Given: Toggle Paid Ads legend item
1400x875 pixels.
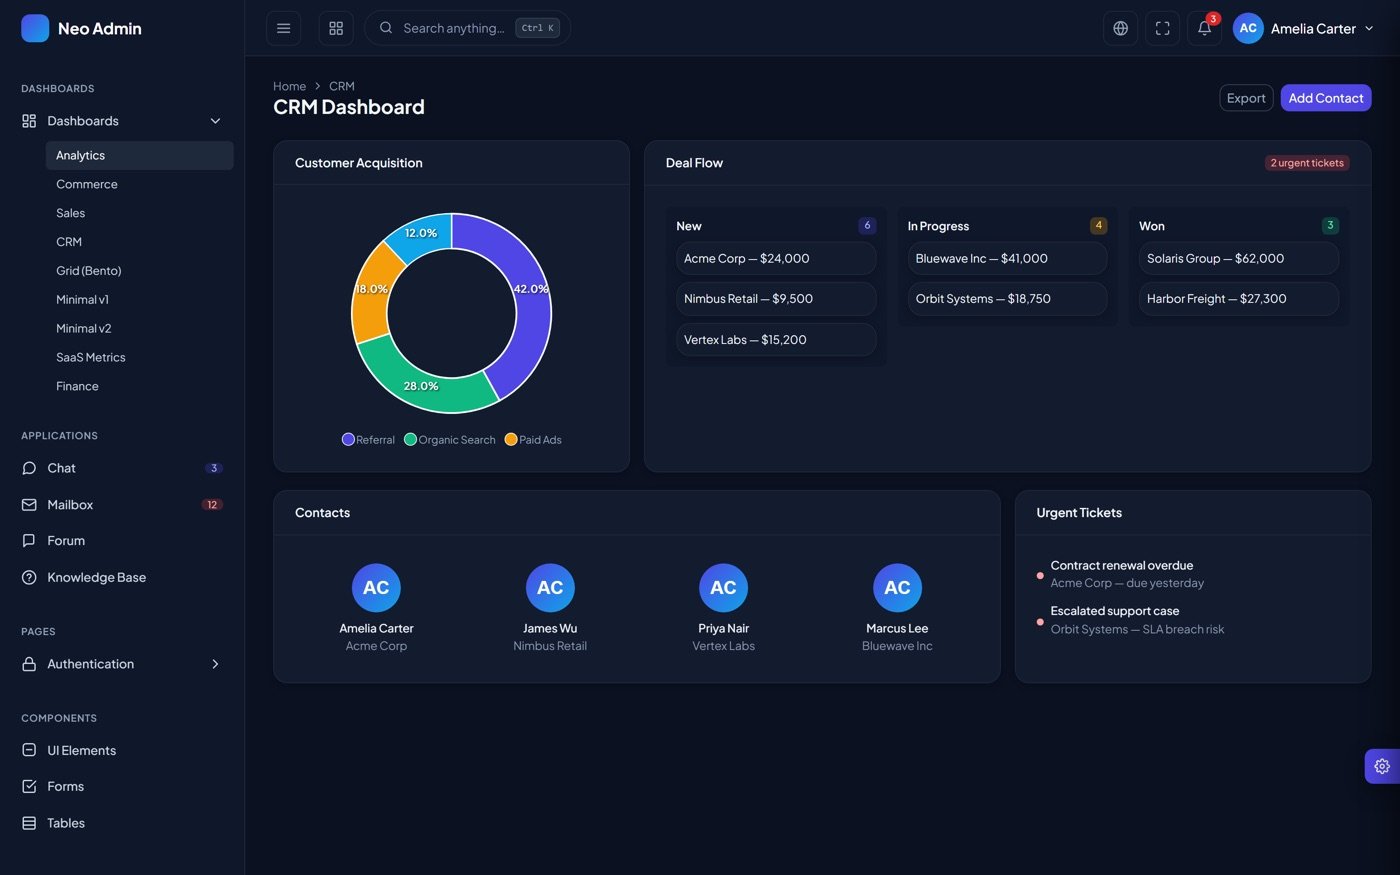Looking at the screenshot, I should [533, 440].
